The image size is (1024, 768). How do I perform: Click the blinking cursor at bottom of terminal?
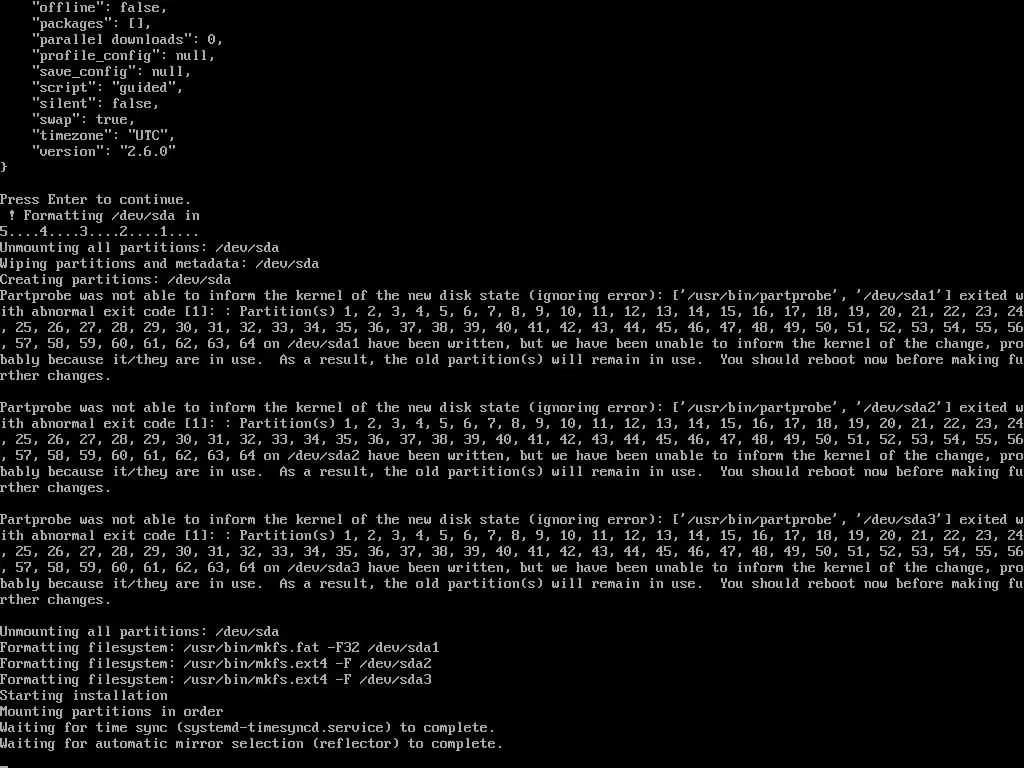pyautogui.click(x=4, y=764)
